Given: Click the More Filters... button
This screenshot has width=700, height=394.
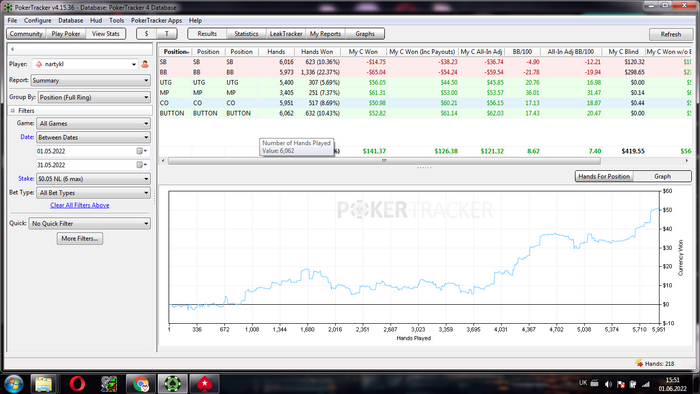Looking at the screenshot, I should [x=80, y=238].
